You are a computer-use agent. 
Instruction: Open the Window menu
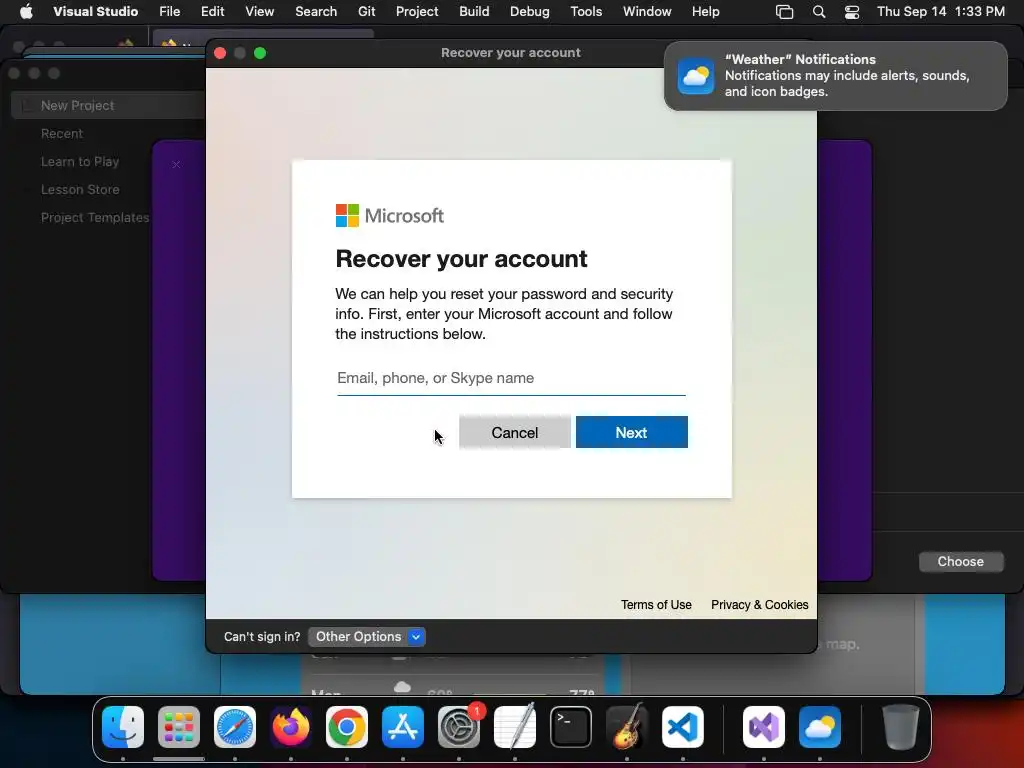[x=647, y=11]
